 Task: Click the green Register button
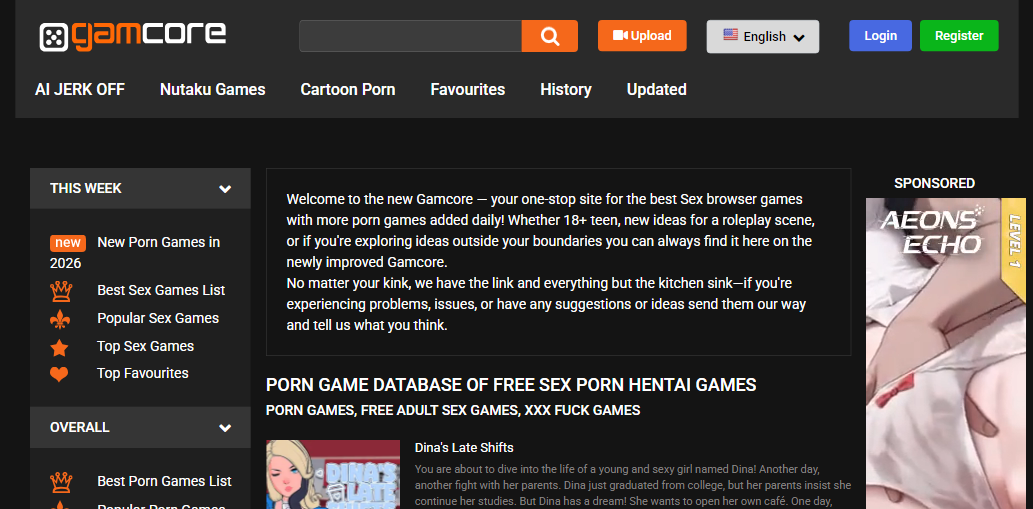(959, 36)
